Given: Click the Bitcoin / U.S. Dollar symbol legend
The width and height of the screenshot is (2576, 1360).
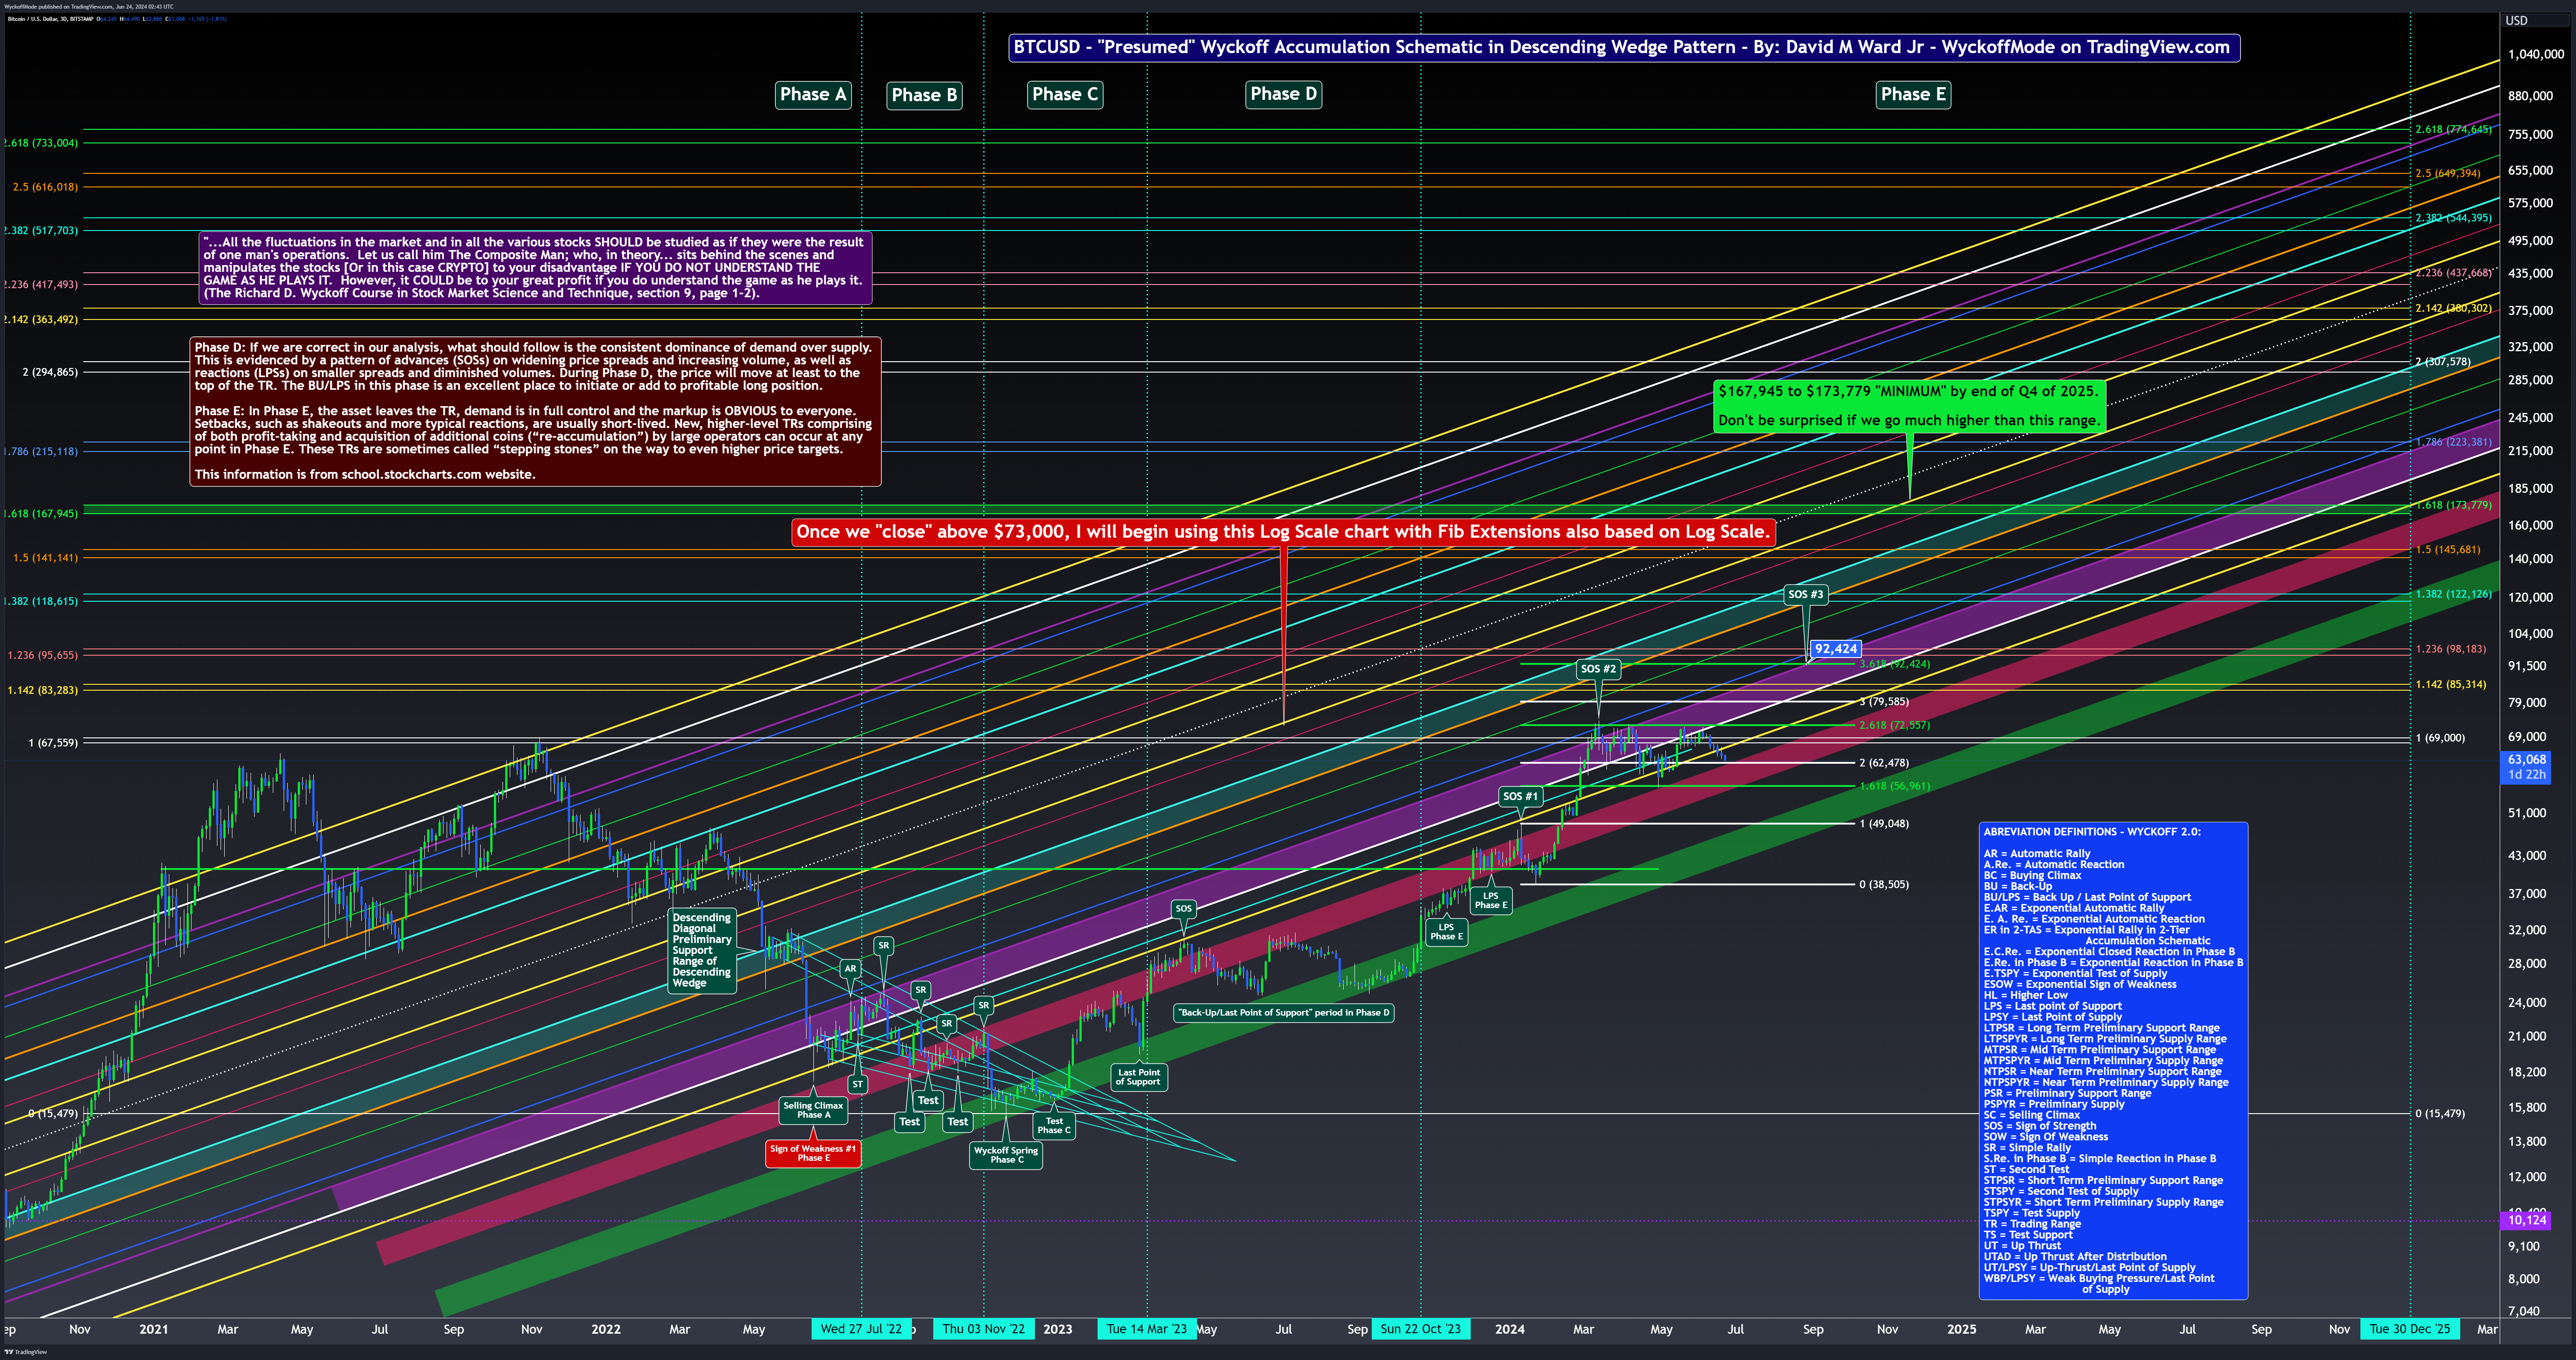Looking at the screenshot, I should 50,19.
